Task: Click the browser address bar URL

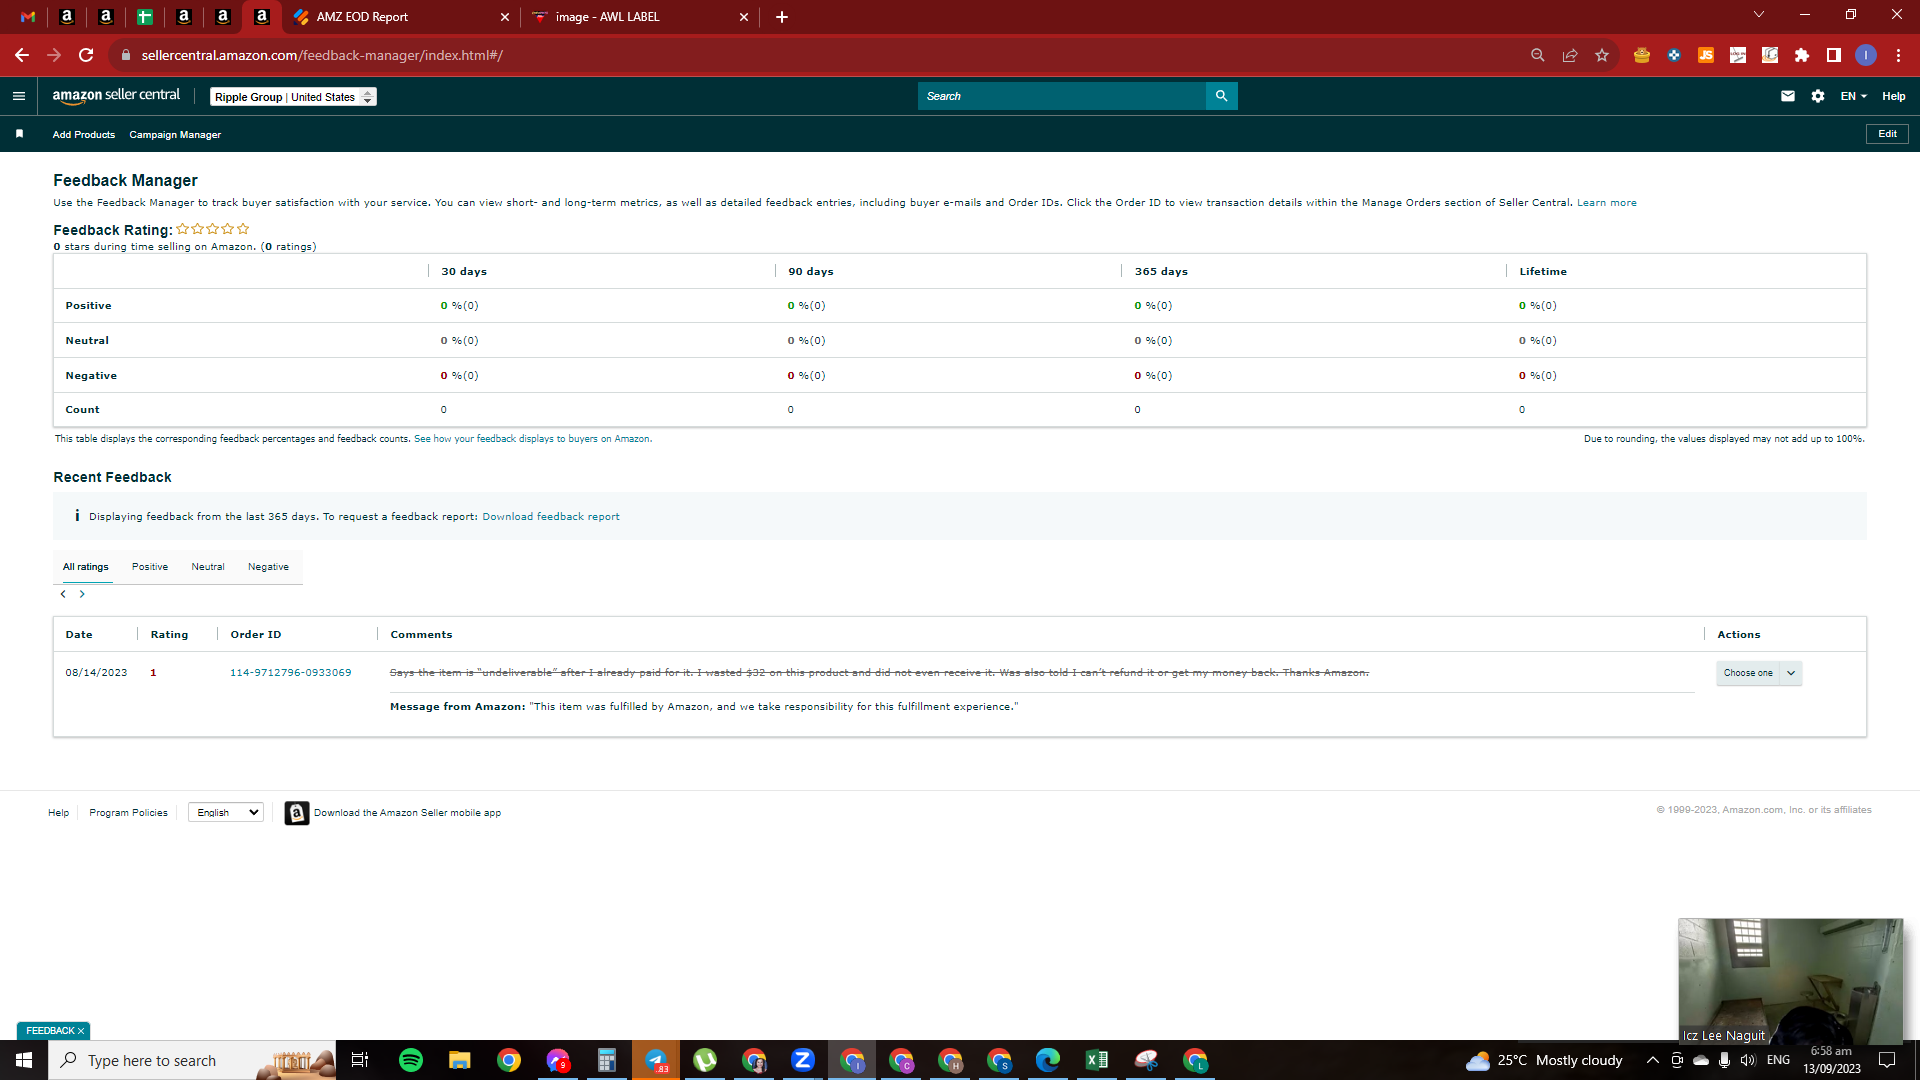Action: [322, 55]
